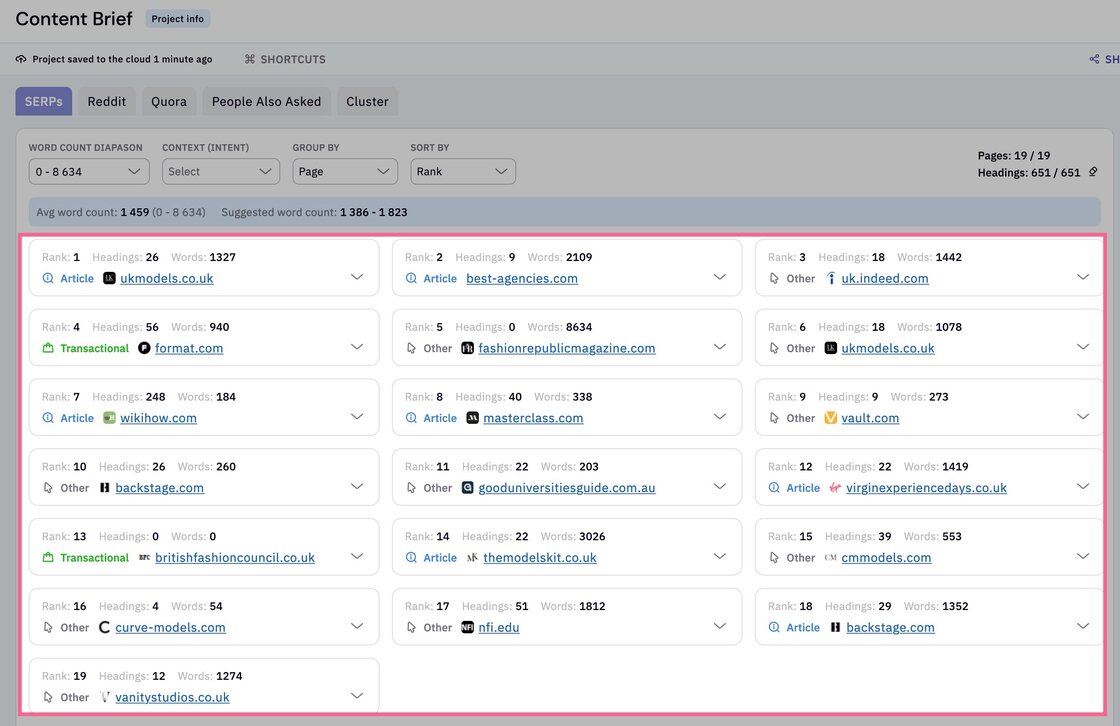This screenshot has width=1120, height=726.
Task: Click the format.com favicon
Action: (144, 348)
